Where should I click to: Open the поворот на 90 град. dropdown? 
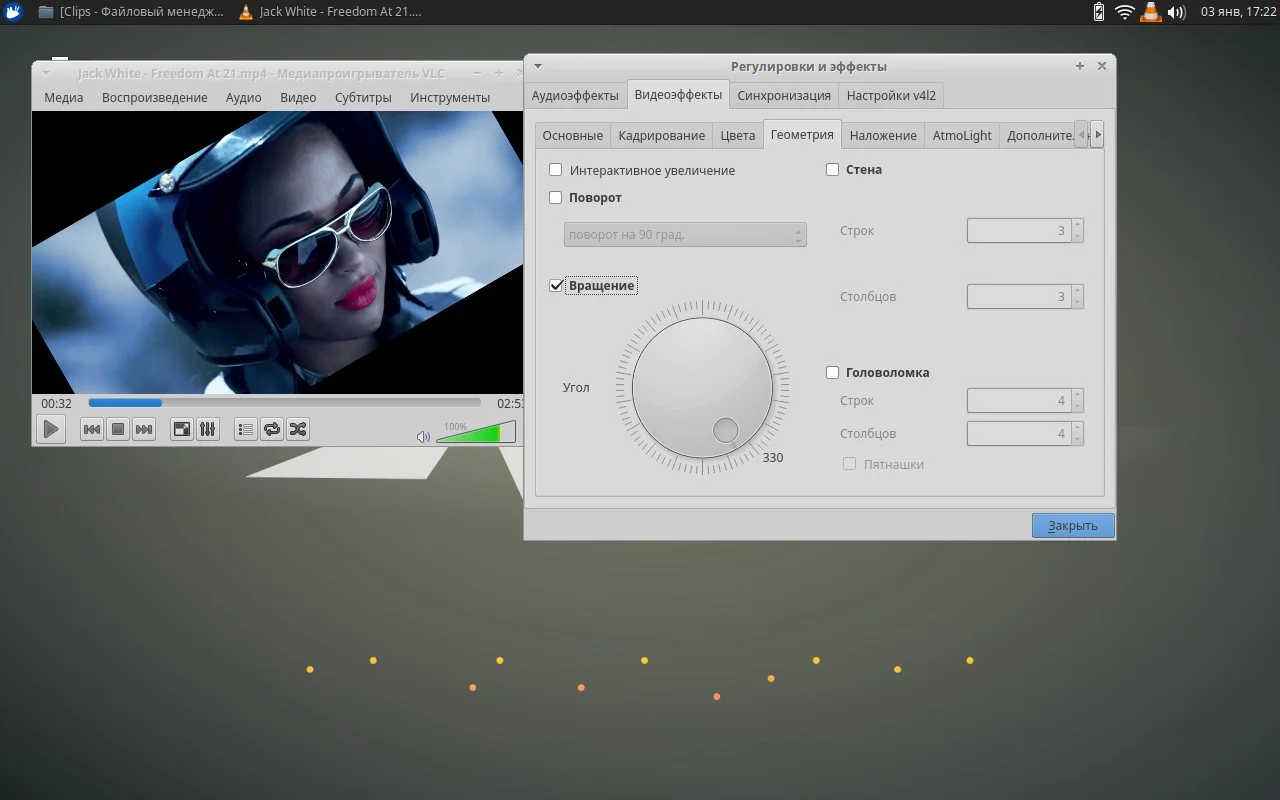click(685, 235)
